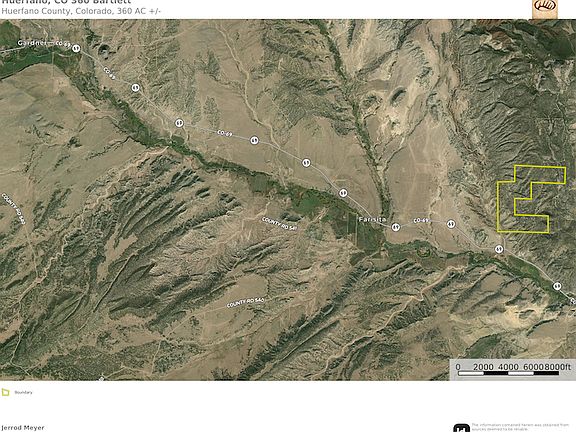Click the map scale bar
This screenshot has height=432, width=576.
[508, 373]
